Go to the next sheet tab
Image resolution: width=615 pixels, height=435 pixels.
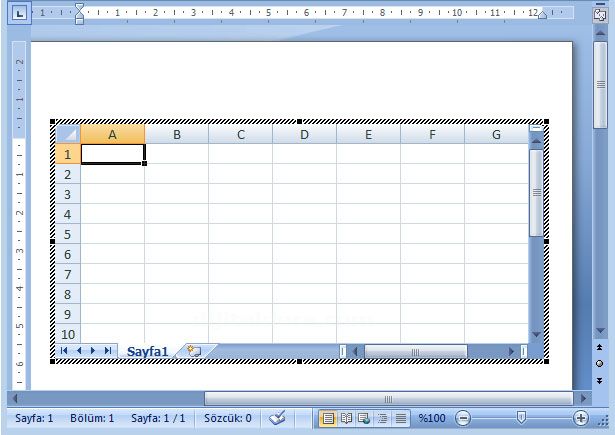pyautogui.click(x=93, y=350)
